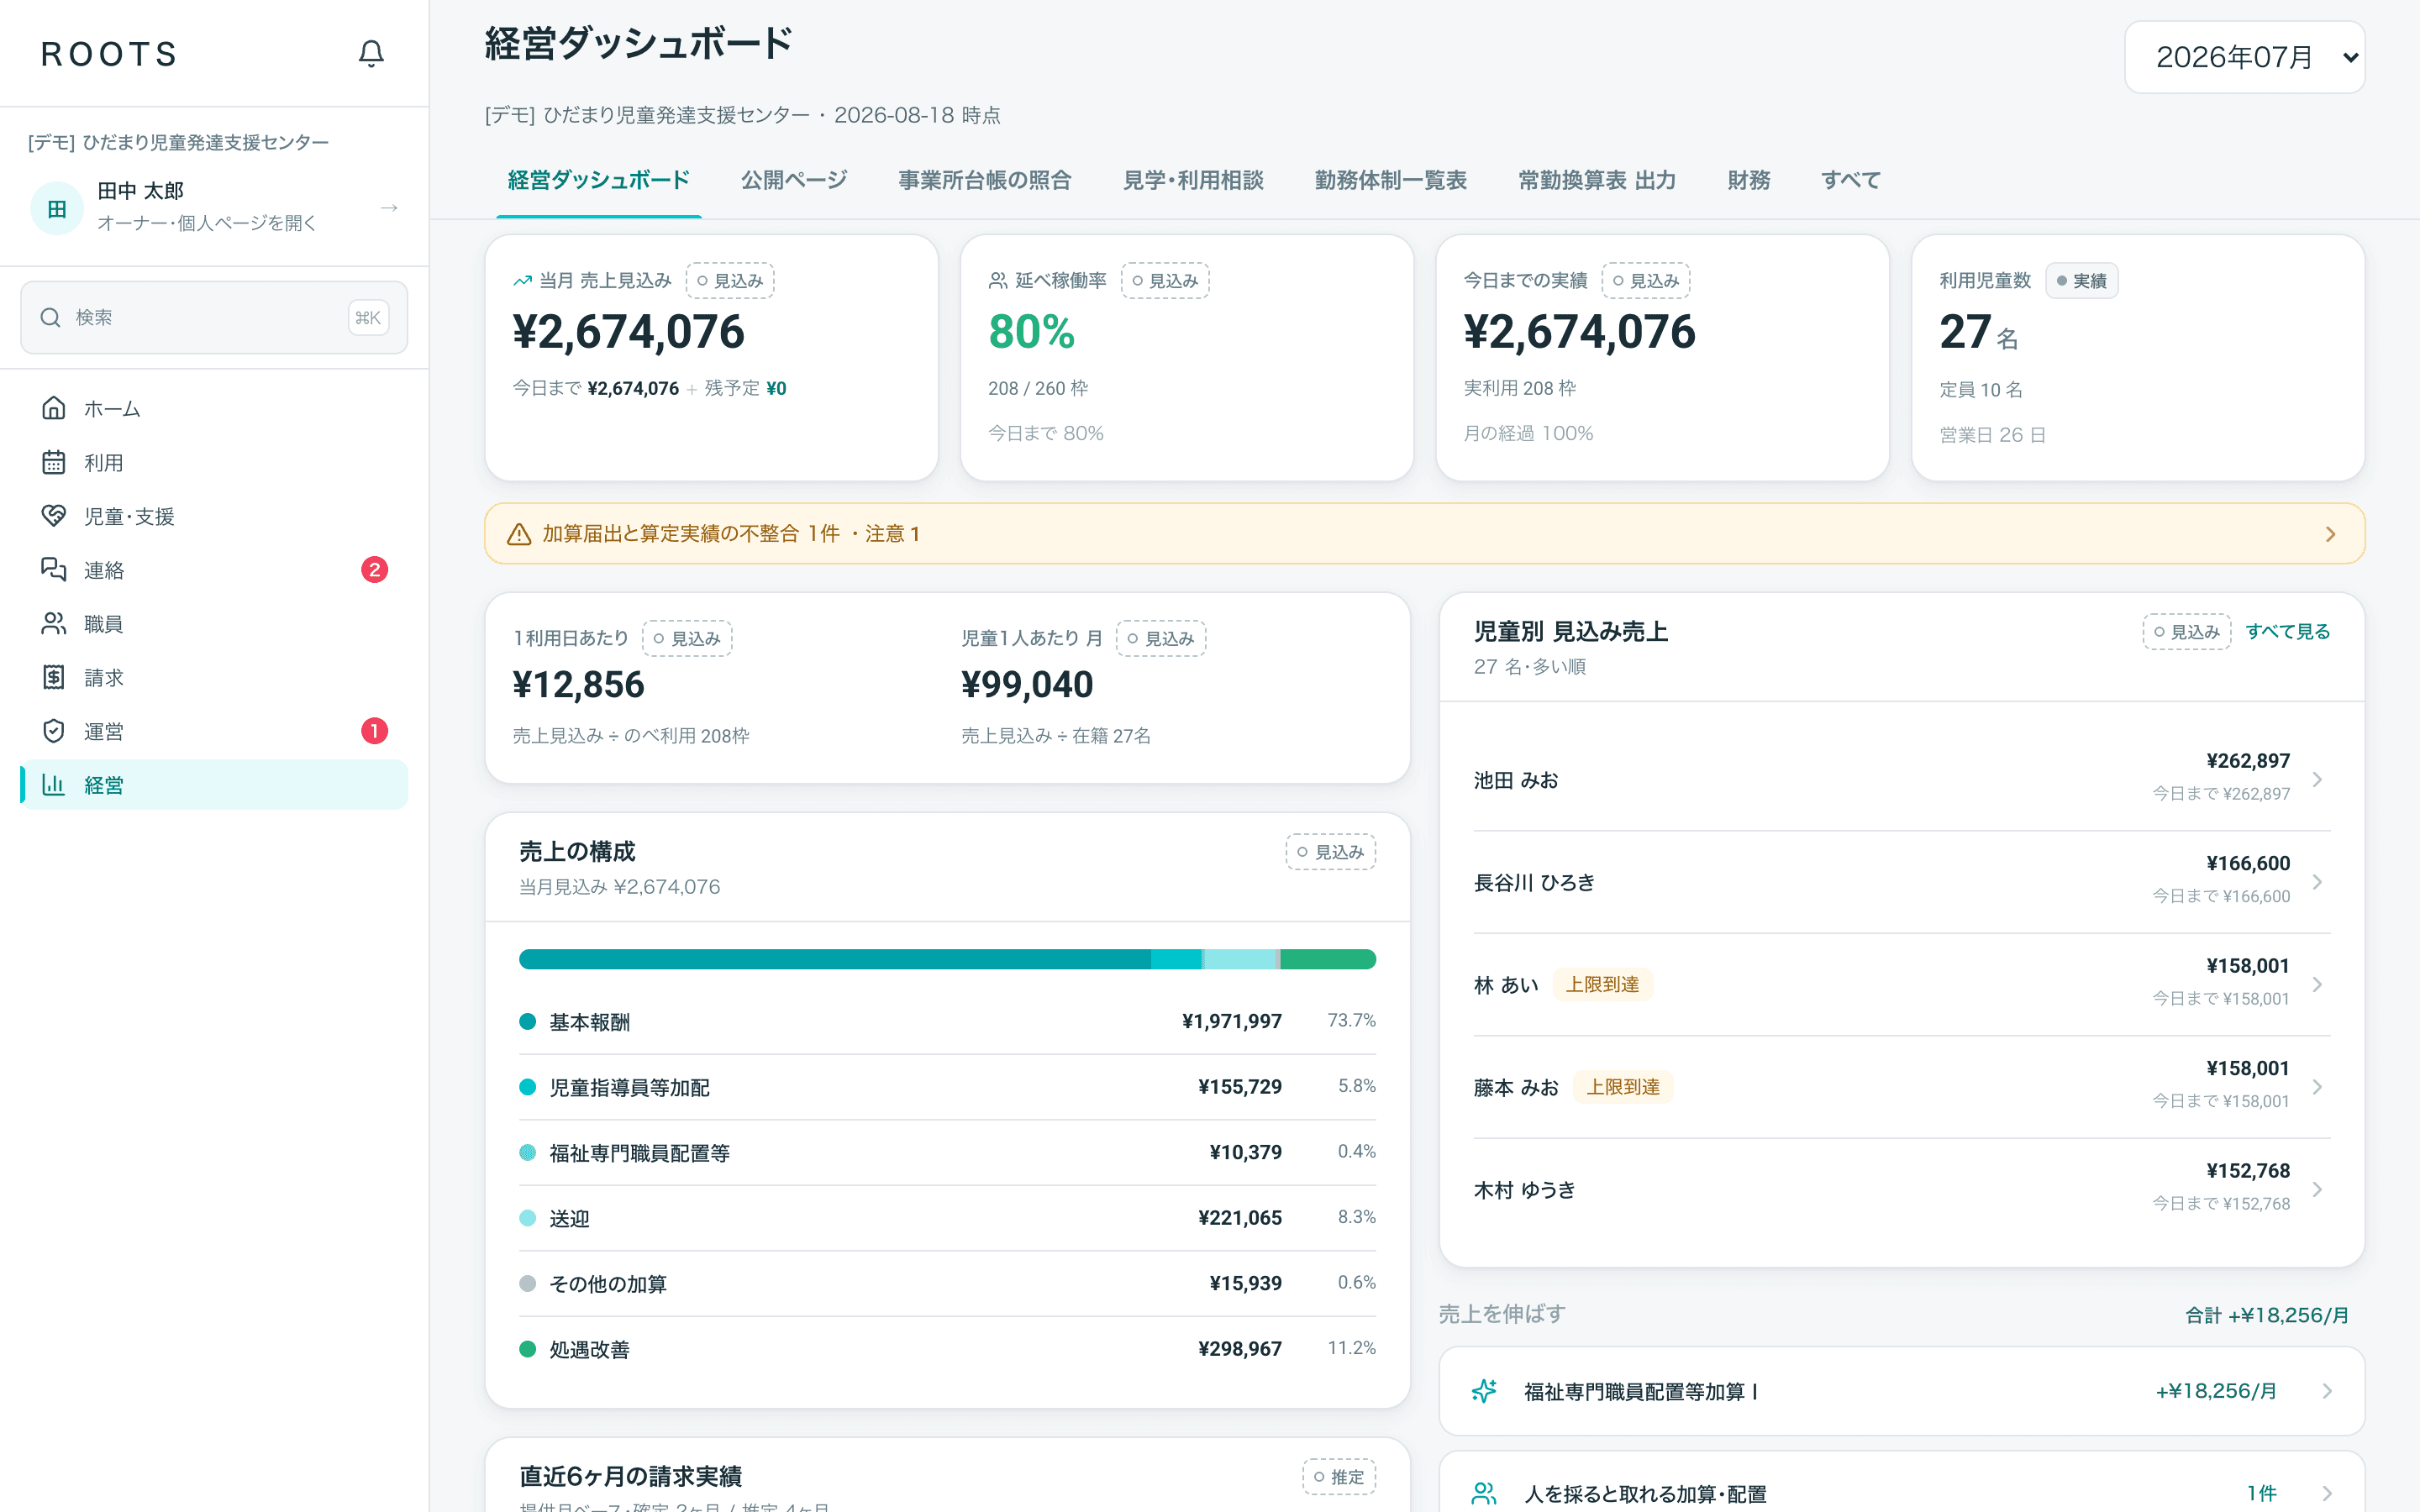Click the home icon in sidebar
Viewport: 2420px width, 1512px height.
tap(54, 408)
